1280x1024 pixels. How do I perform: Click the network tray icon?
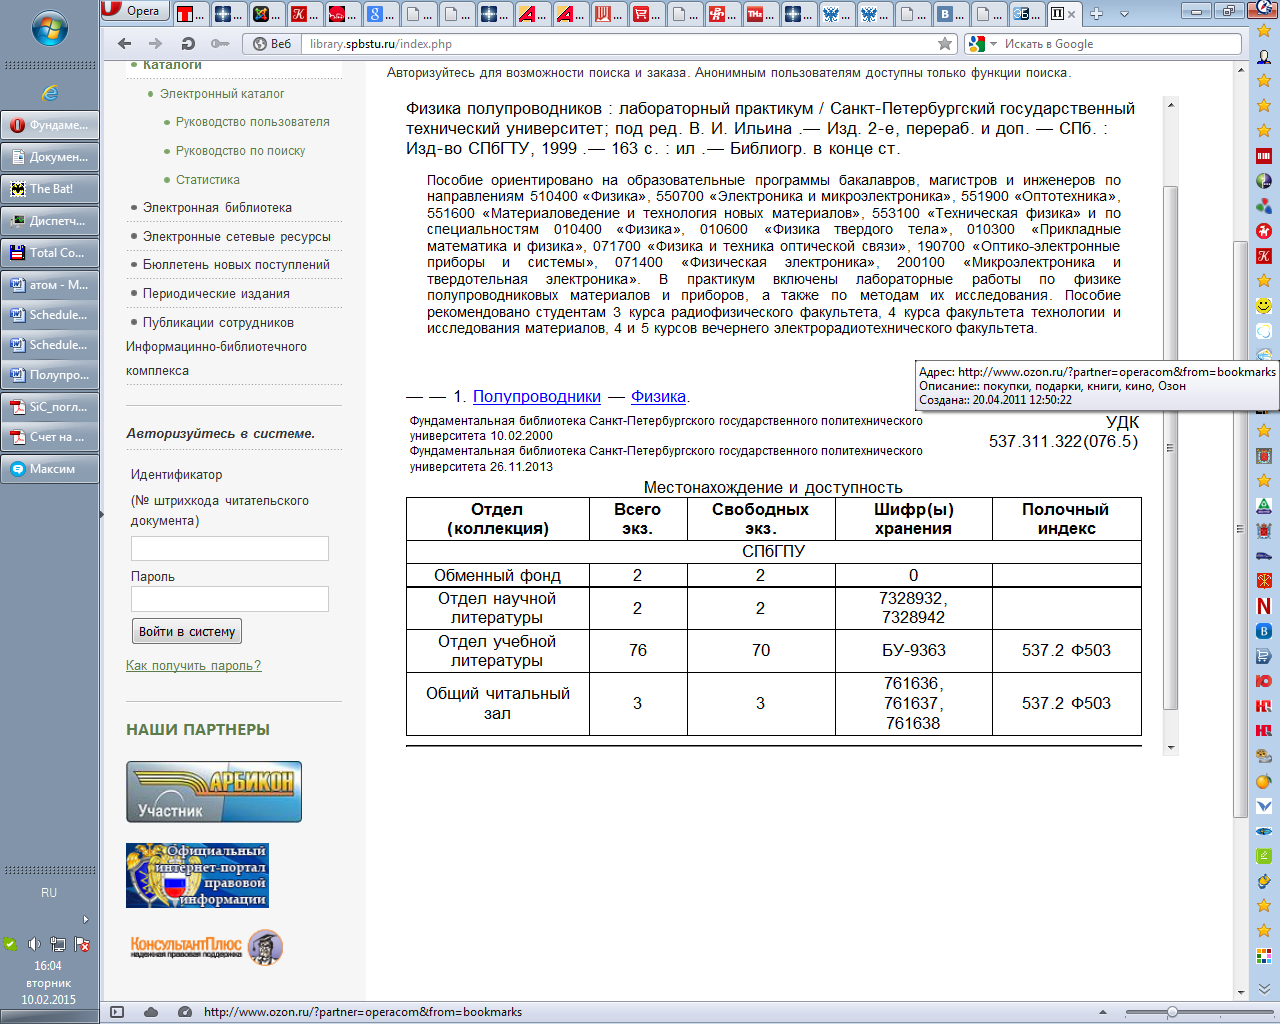point(58,943)
